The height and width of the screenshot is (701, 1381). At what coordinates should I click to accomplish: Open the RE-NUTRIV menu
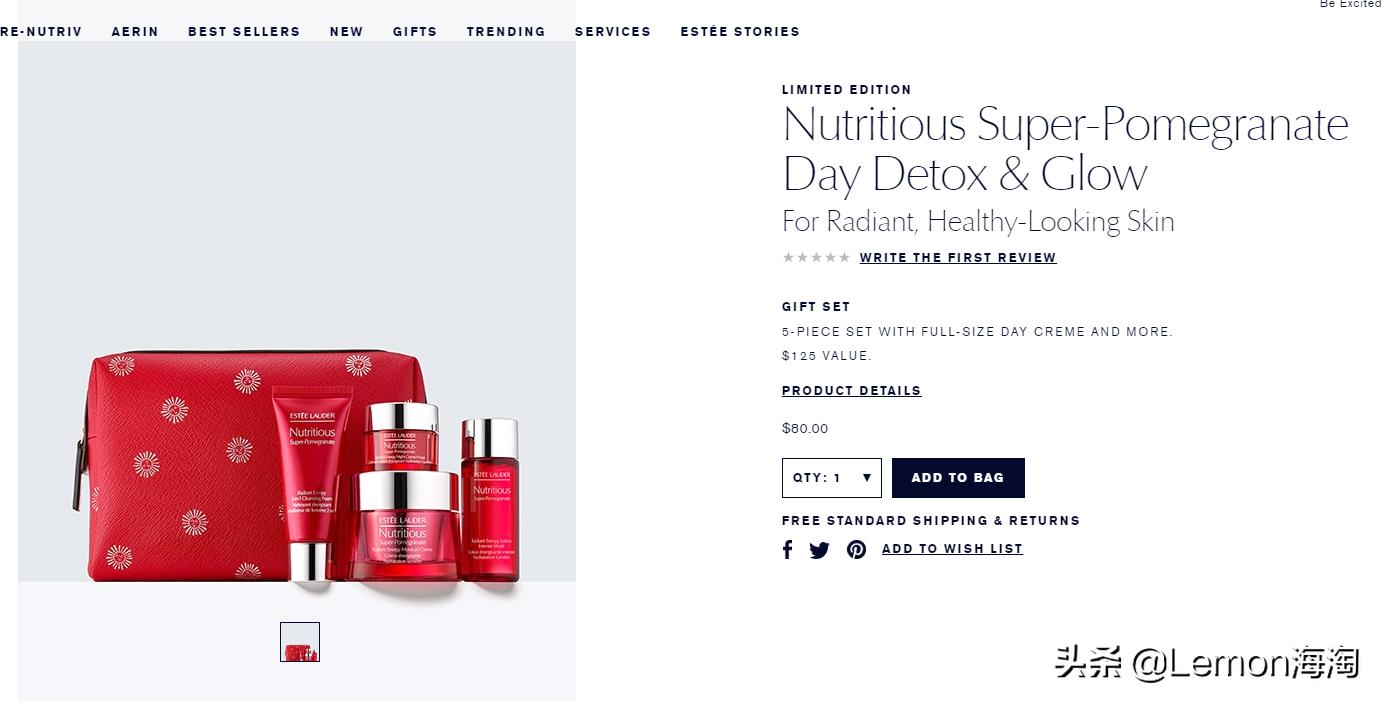pyautogui.click(x=41, y=32)
